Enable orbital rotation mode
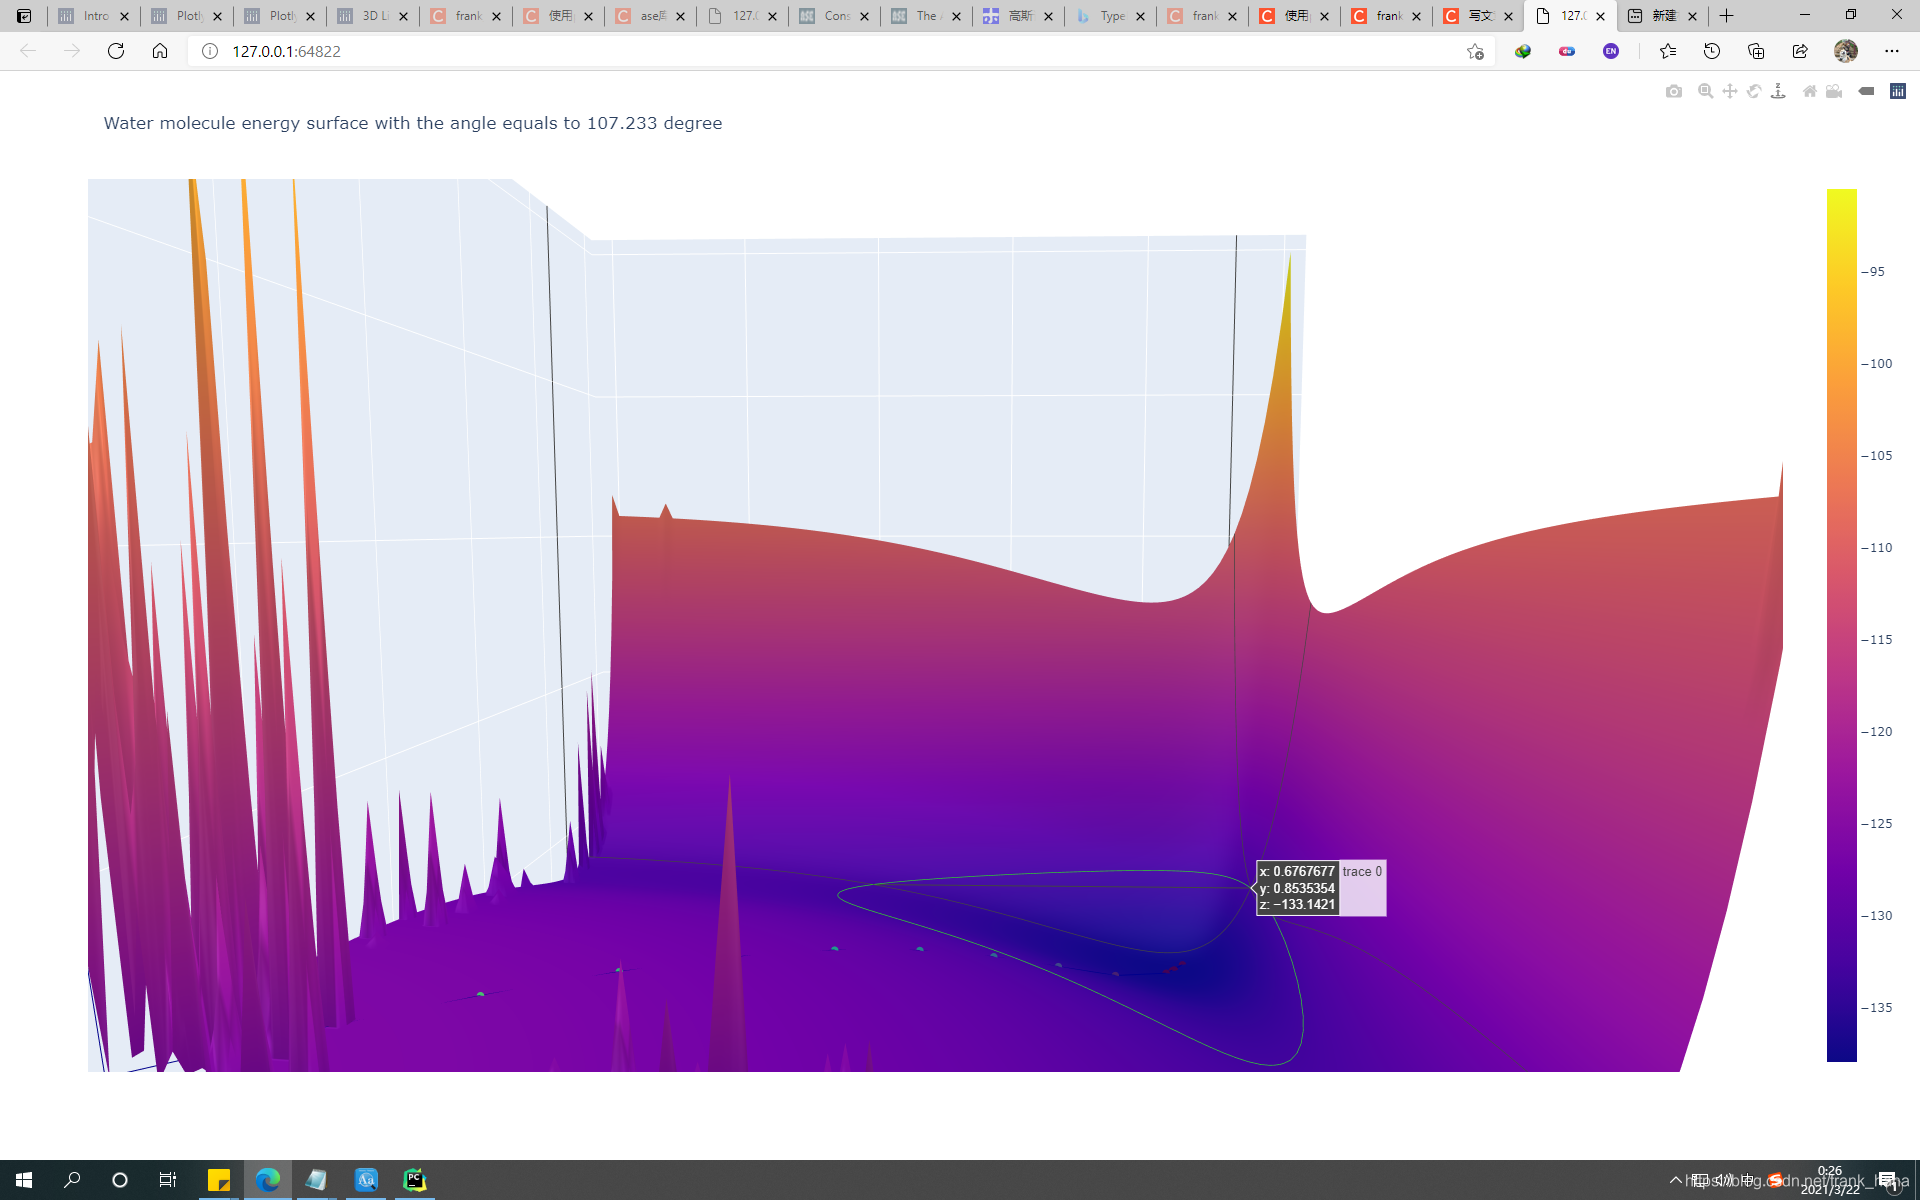This screenshot has height=1200, width=1920. point(1754,91)
